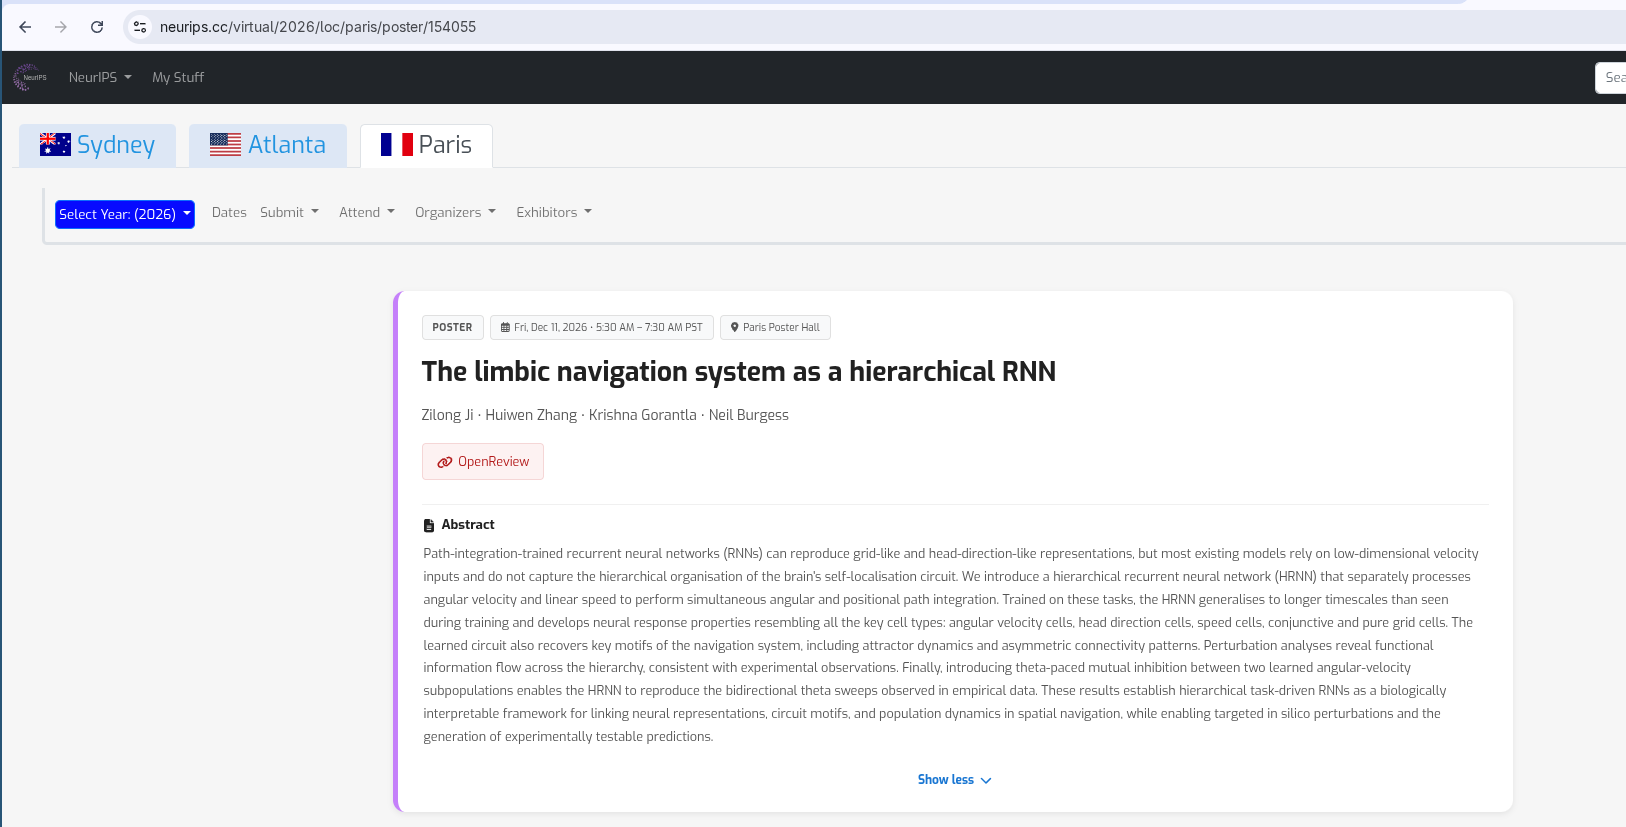Click author name Neil Burgess

[749, 415]
